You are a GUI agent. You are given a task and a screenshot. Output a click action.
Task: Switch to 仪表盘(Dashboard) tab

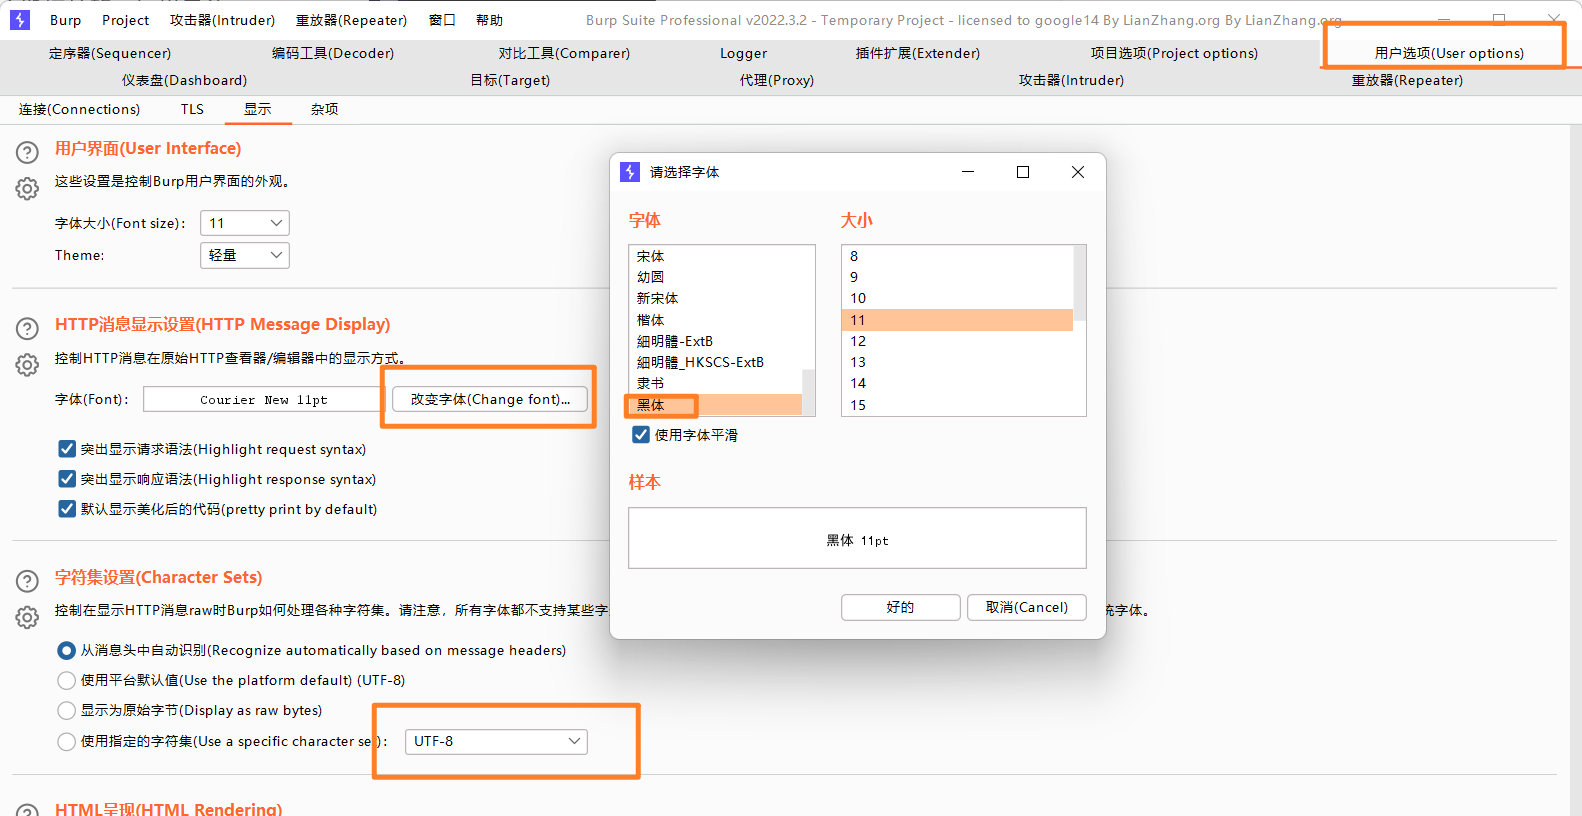pyautogui.click(x=185, y=80)
